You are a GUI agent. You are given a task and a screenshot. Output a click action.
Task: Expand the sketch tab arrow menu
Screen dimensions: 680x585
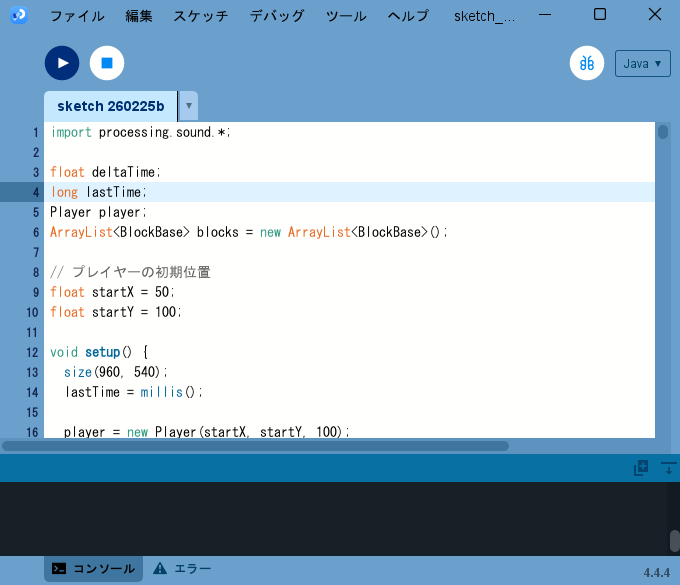pyautogui.click(x=188, y=106)
